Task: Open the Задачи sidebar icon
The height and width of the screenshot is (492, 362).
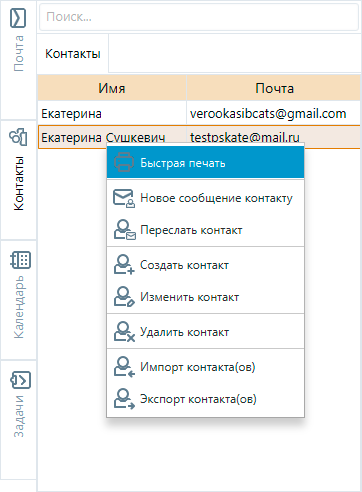Action: 20,380
